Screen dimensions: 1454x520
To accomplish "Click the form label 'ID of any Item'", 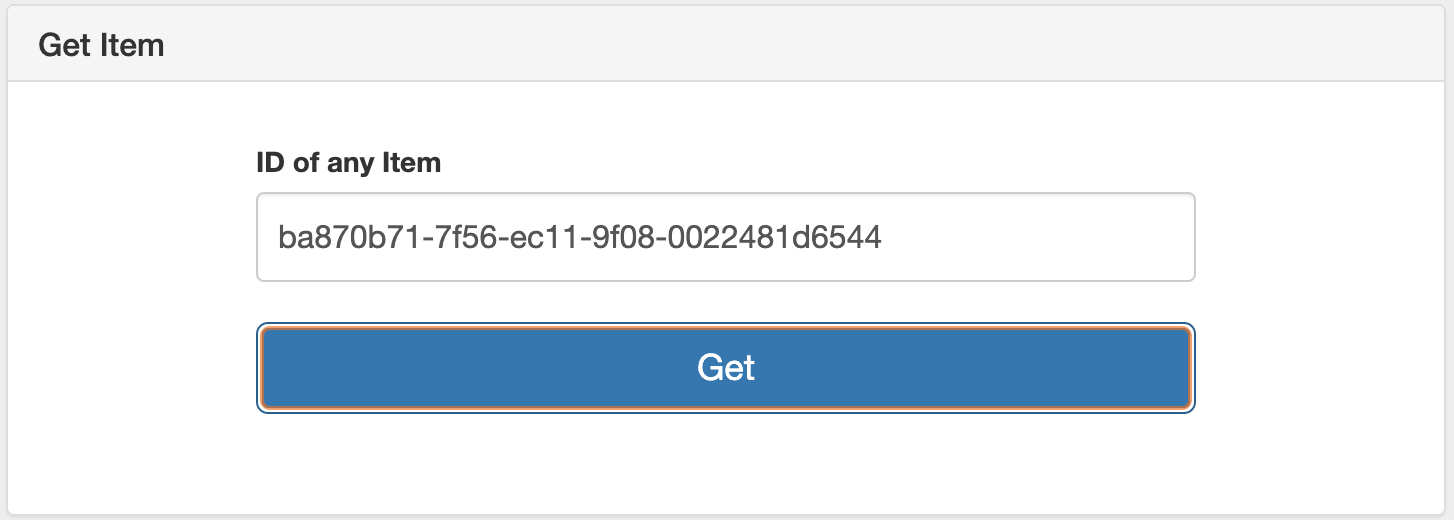I will pyautogui.click(x=349, y=162).
